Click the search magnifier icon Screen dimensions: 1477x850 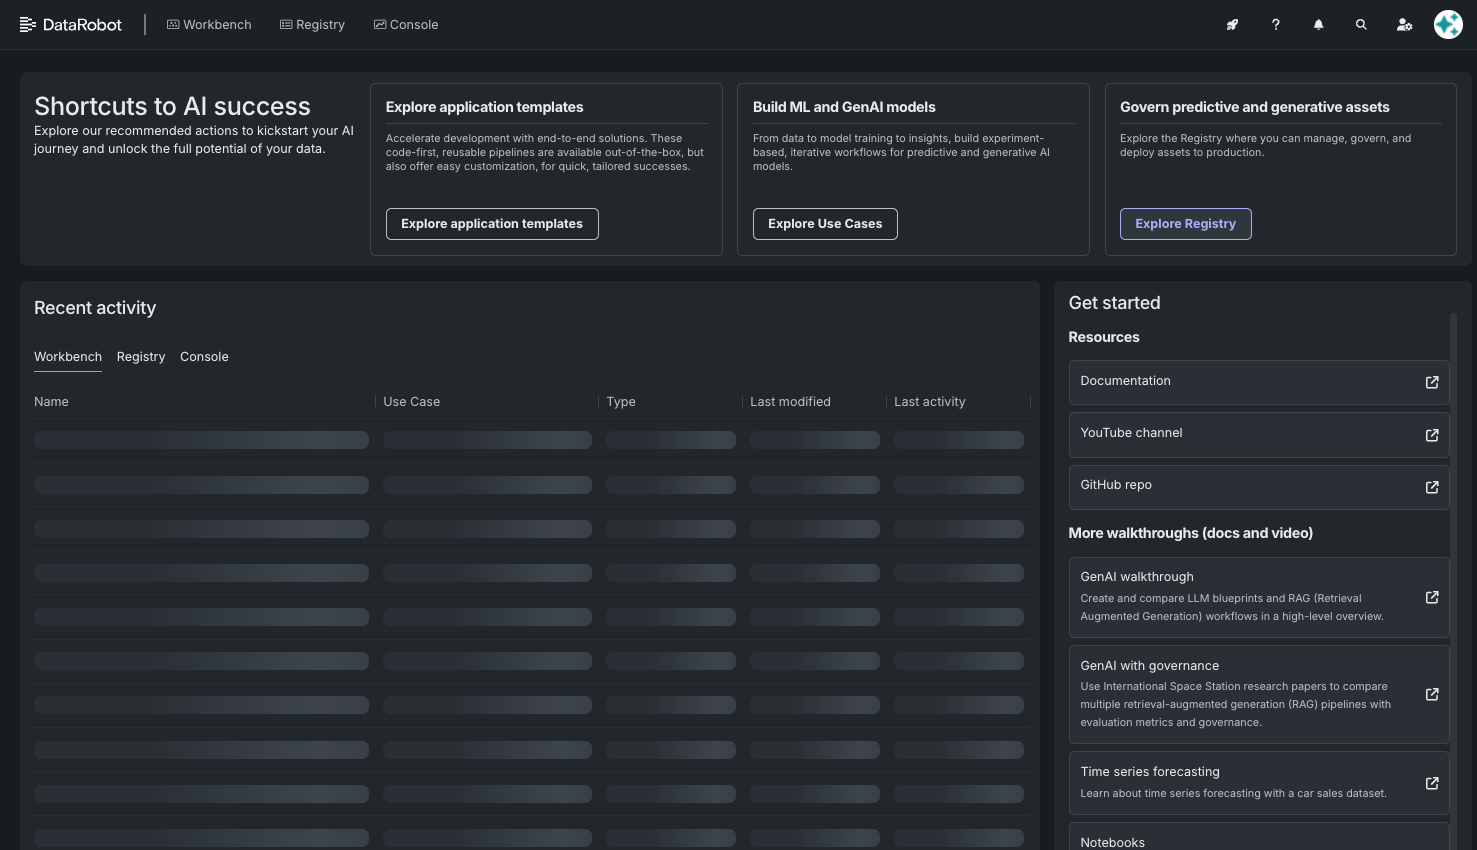point(1361,25)
